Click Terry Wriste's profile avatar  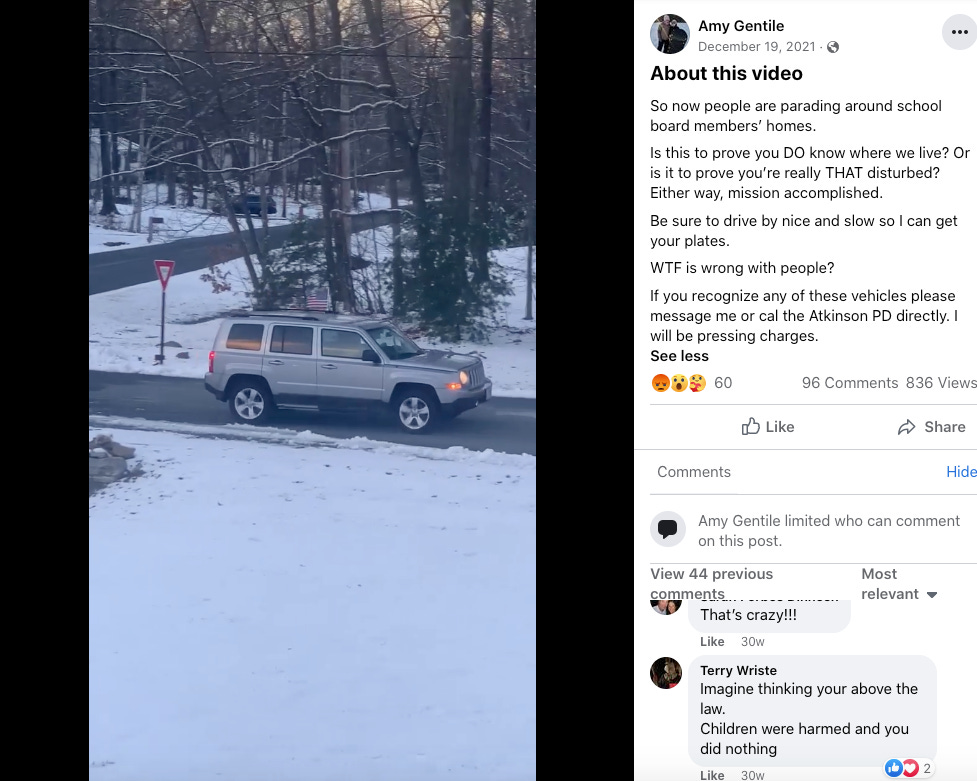[666, 673]
